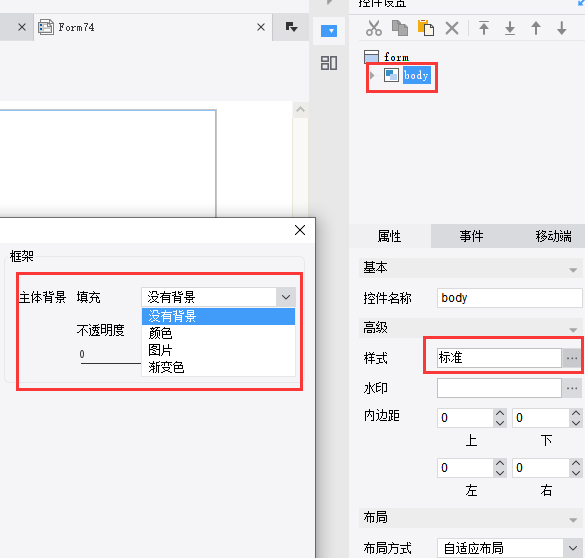
Task: Open the 样式 ellipsis button
Action: point(572,358)
